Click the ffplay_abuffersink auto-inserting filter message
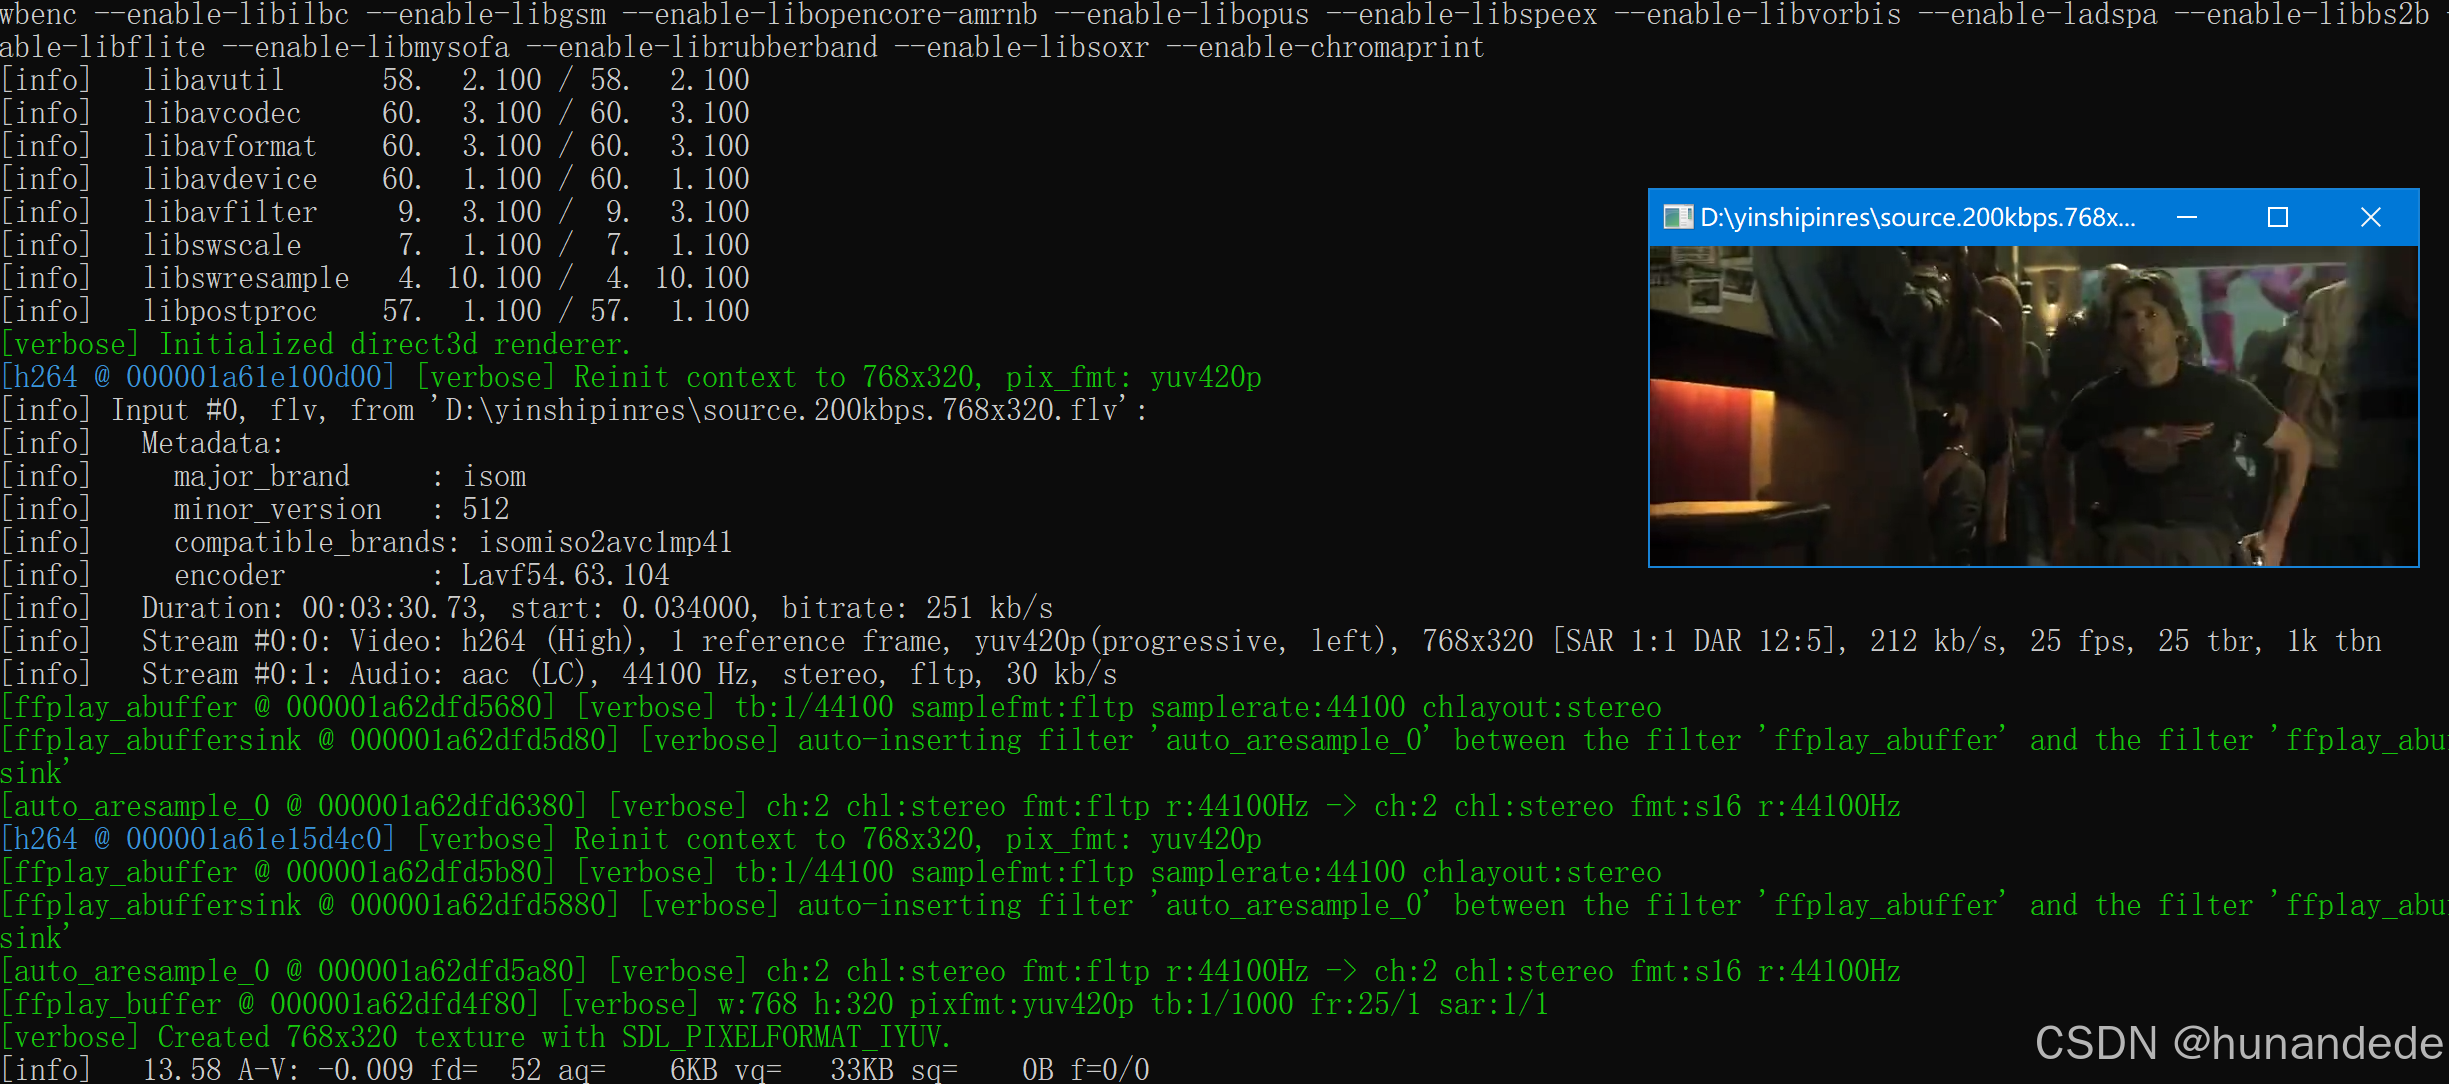This screenshot has width=2449, height=1084. (x=700, y=739)
